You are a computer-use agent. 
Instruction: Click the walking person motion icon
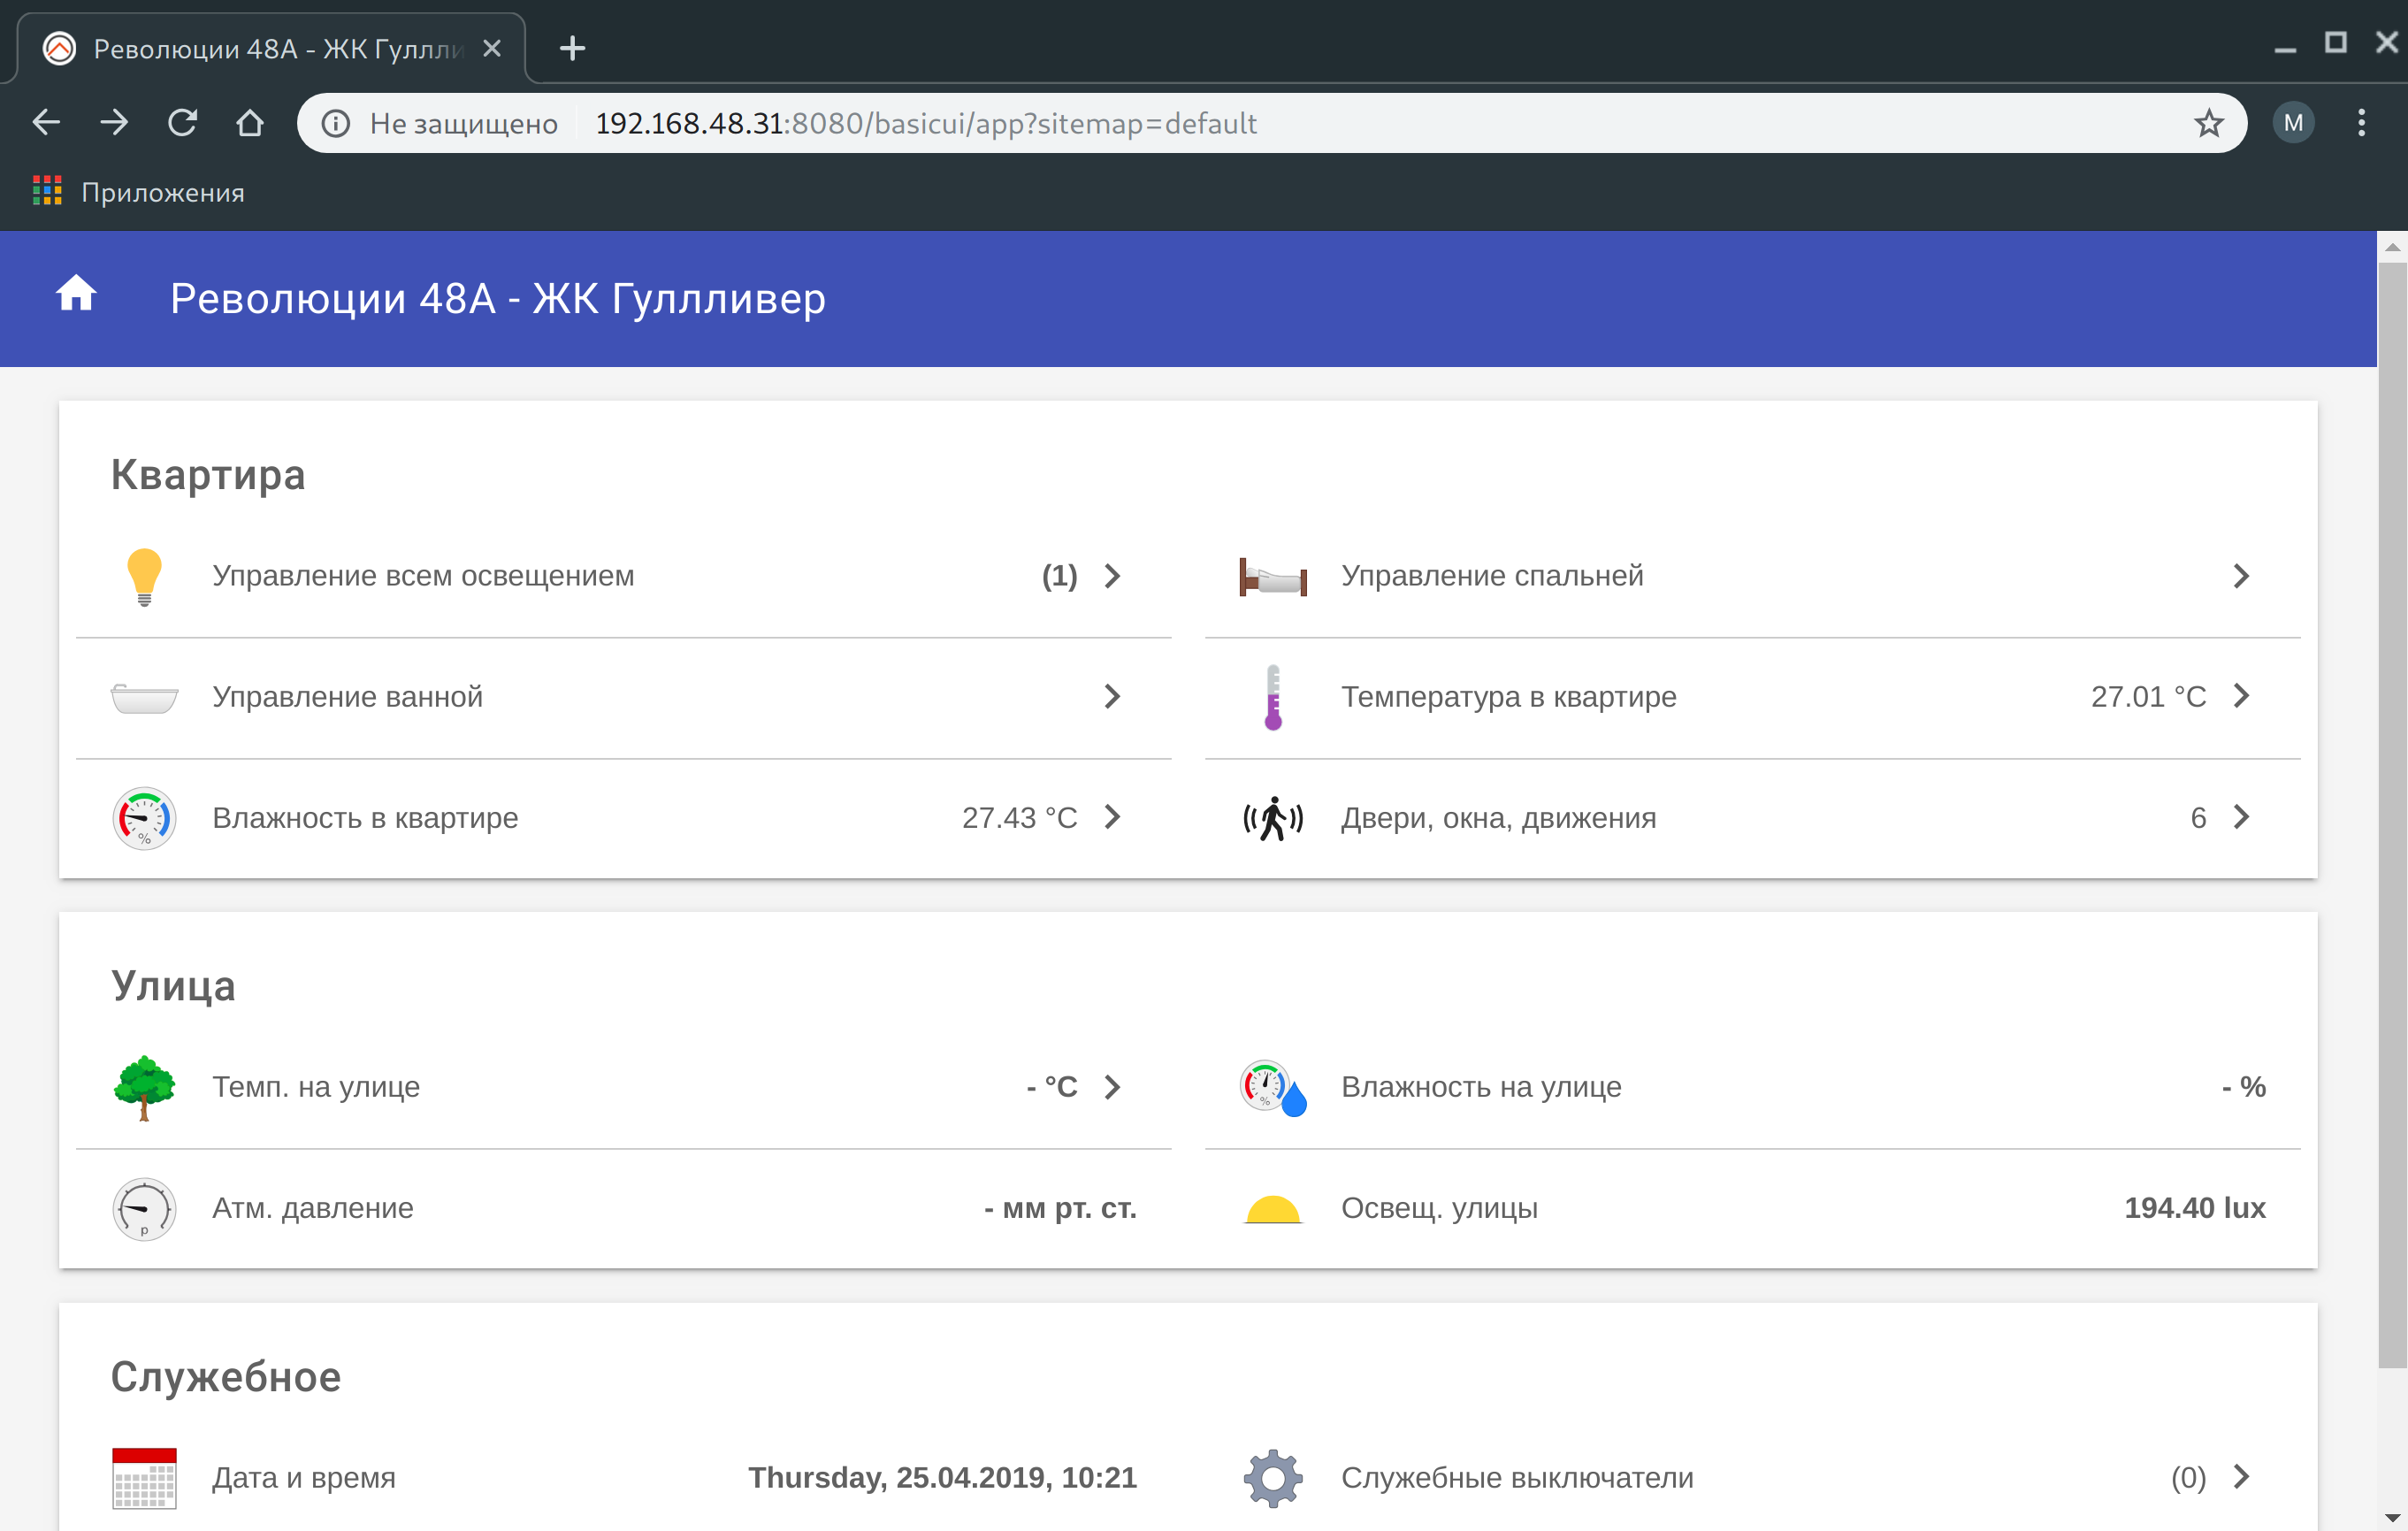(1272, 818)
